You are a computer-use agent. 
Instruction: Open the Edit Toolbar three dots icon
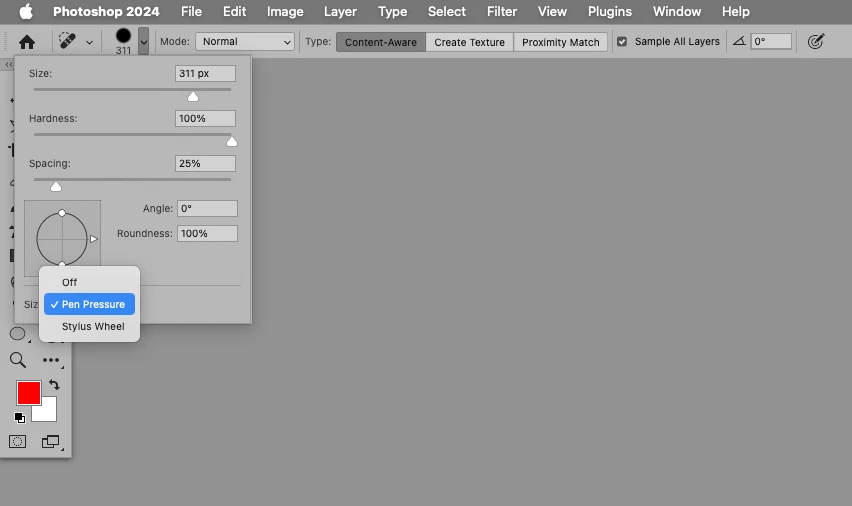coord(51,360)
